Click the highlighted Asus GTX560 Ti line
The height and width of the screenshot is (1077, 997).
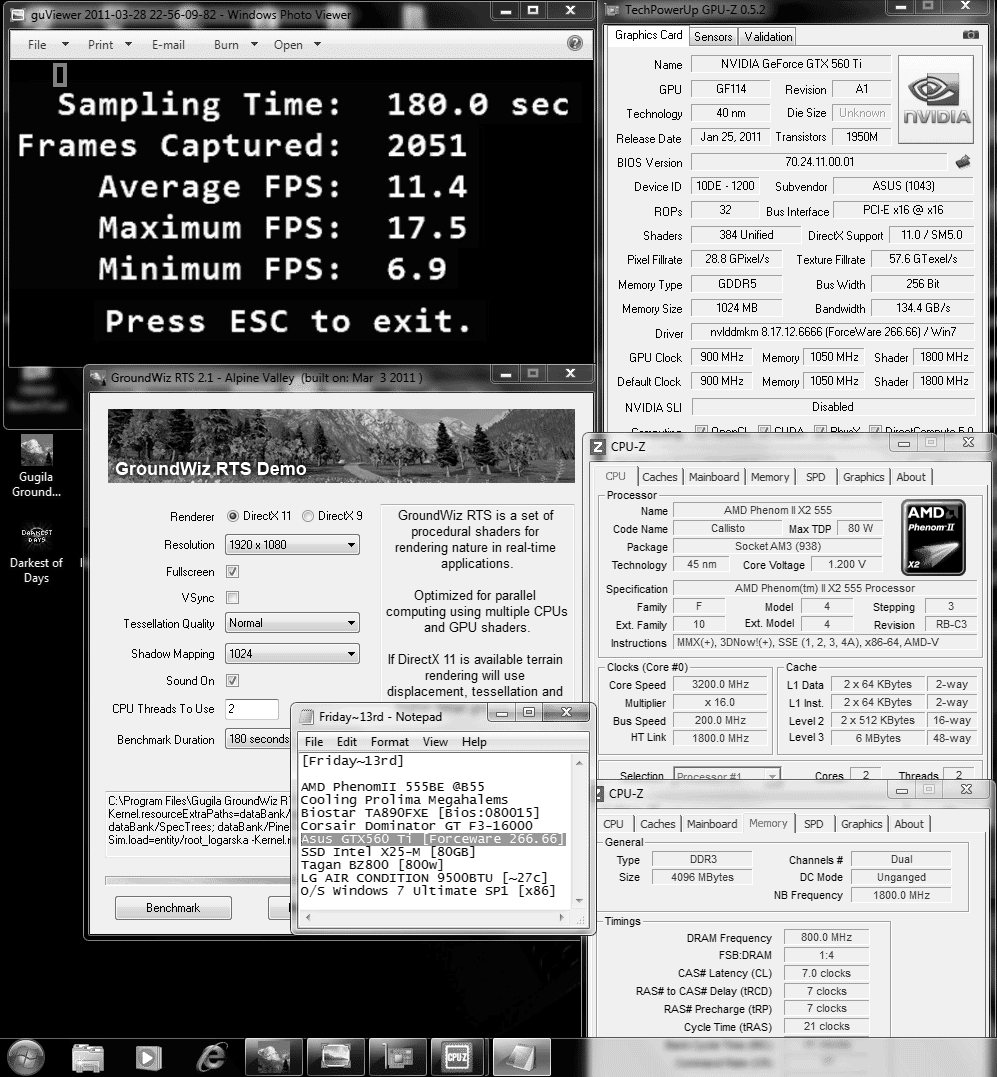click(433, 839)
